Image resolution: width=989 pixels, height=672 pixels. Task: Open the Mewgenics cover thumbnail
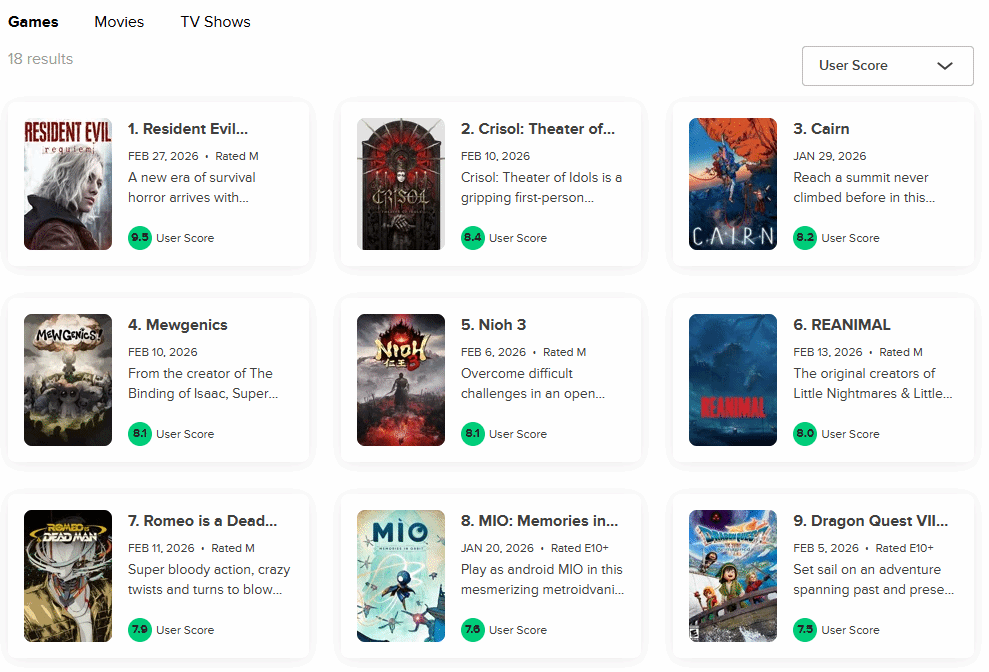tap(68, 380)
